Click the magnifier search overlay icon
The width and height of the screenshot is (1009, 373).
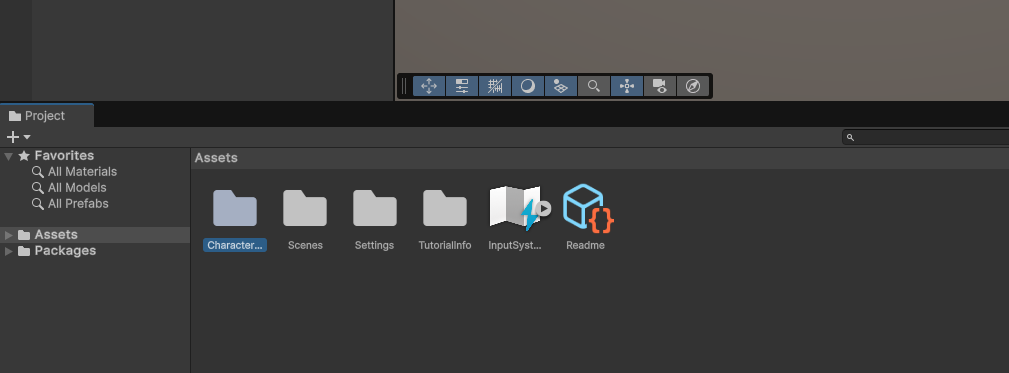(x=594, y=86)
